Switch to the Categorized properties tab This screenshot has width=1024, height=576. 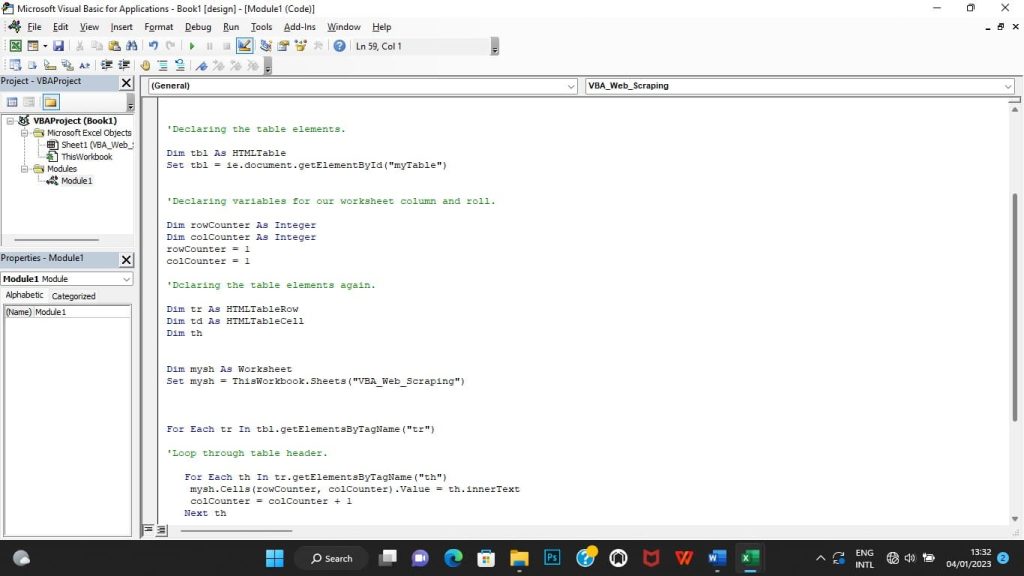pyautogui.click(x=73, y=296)
